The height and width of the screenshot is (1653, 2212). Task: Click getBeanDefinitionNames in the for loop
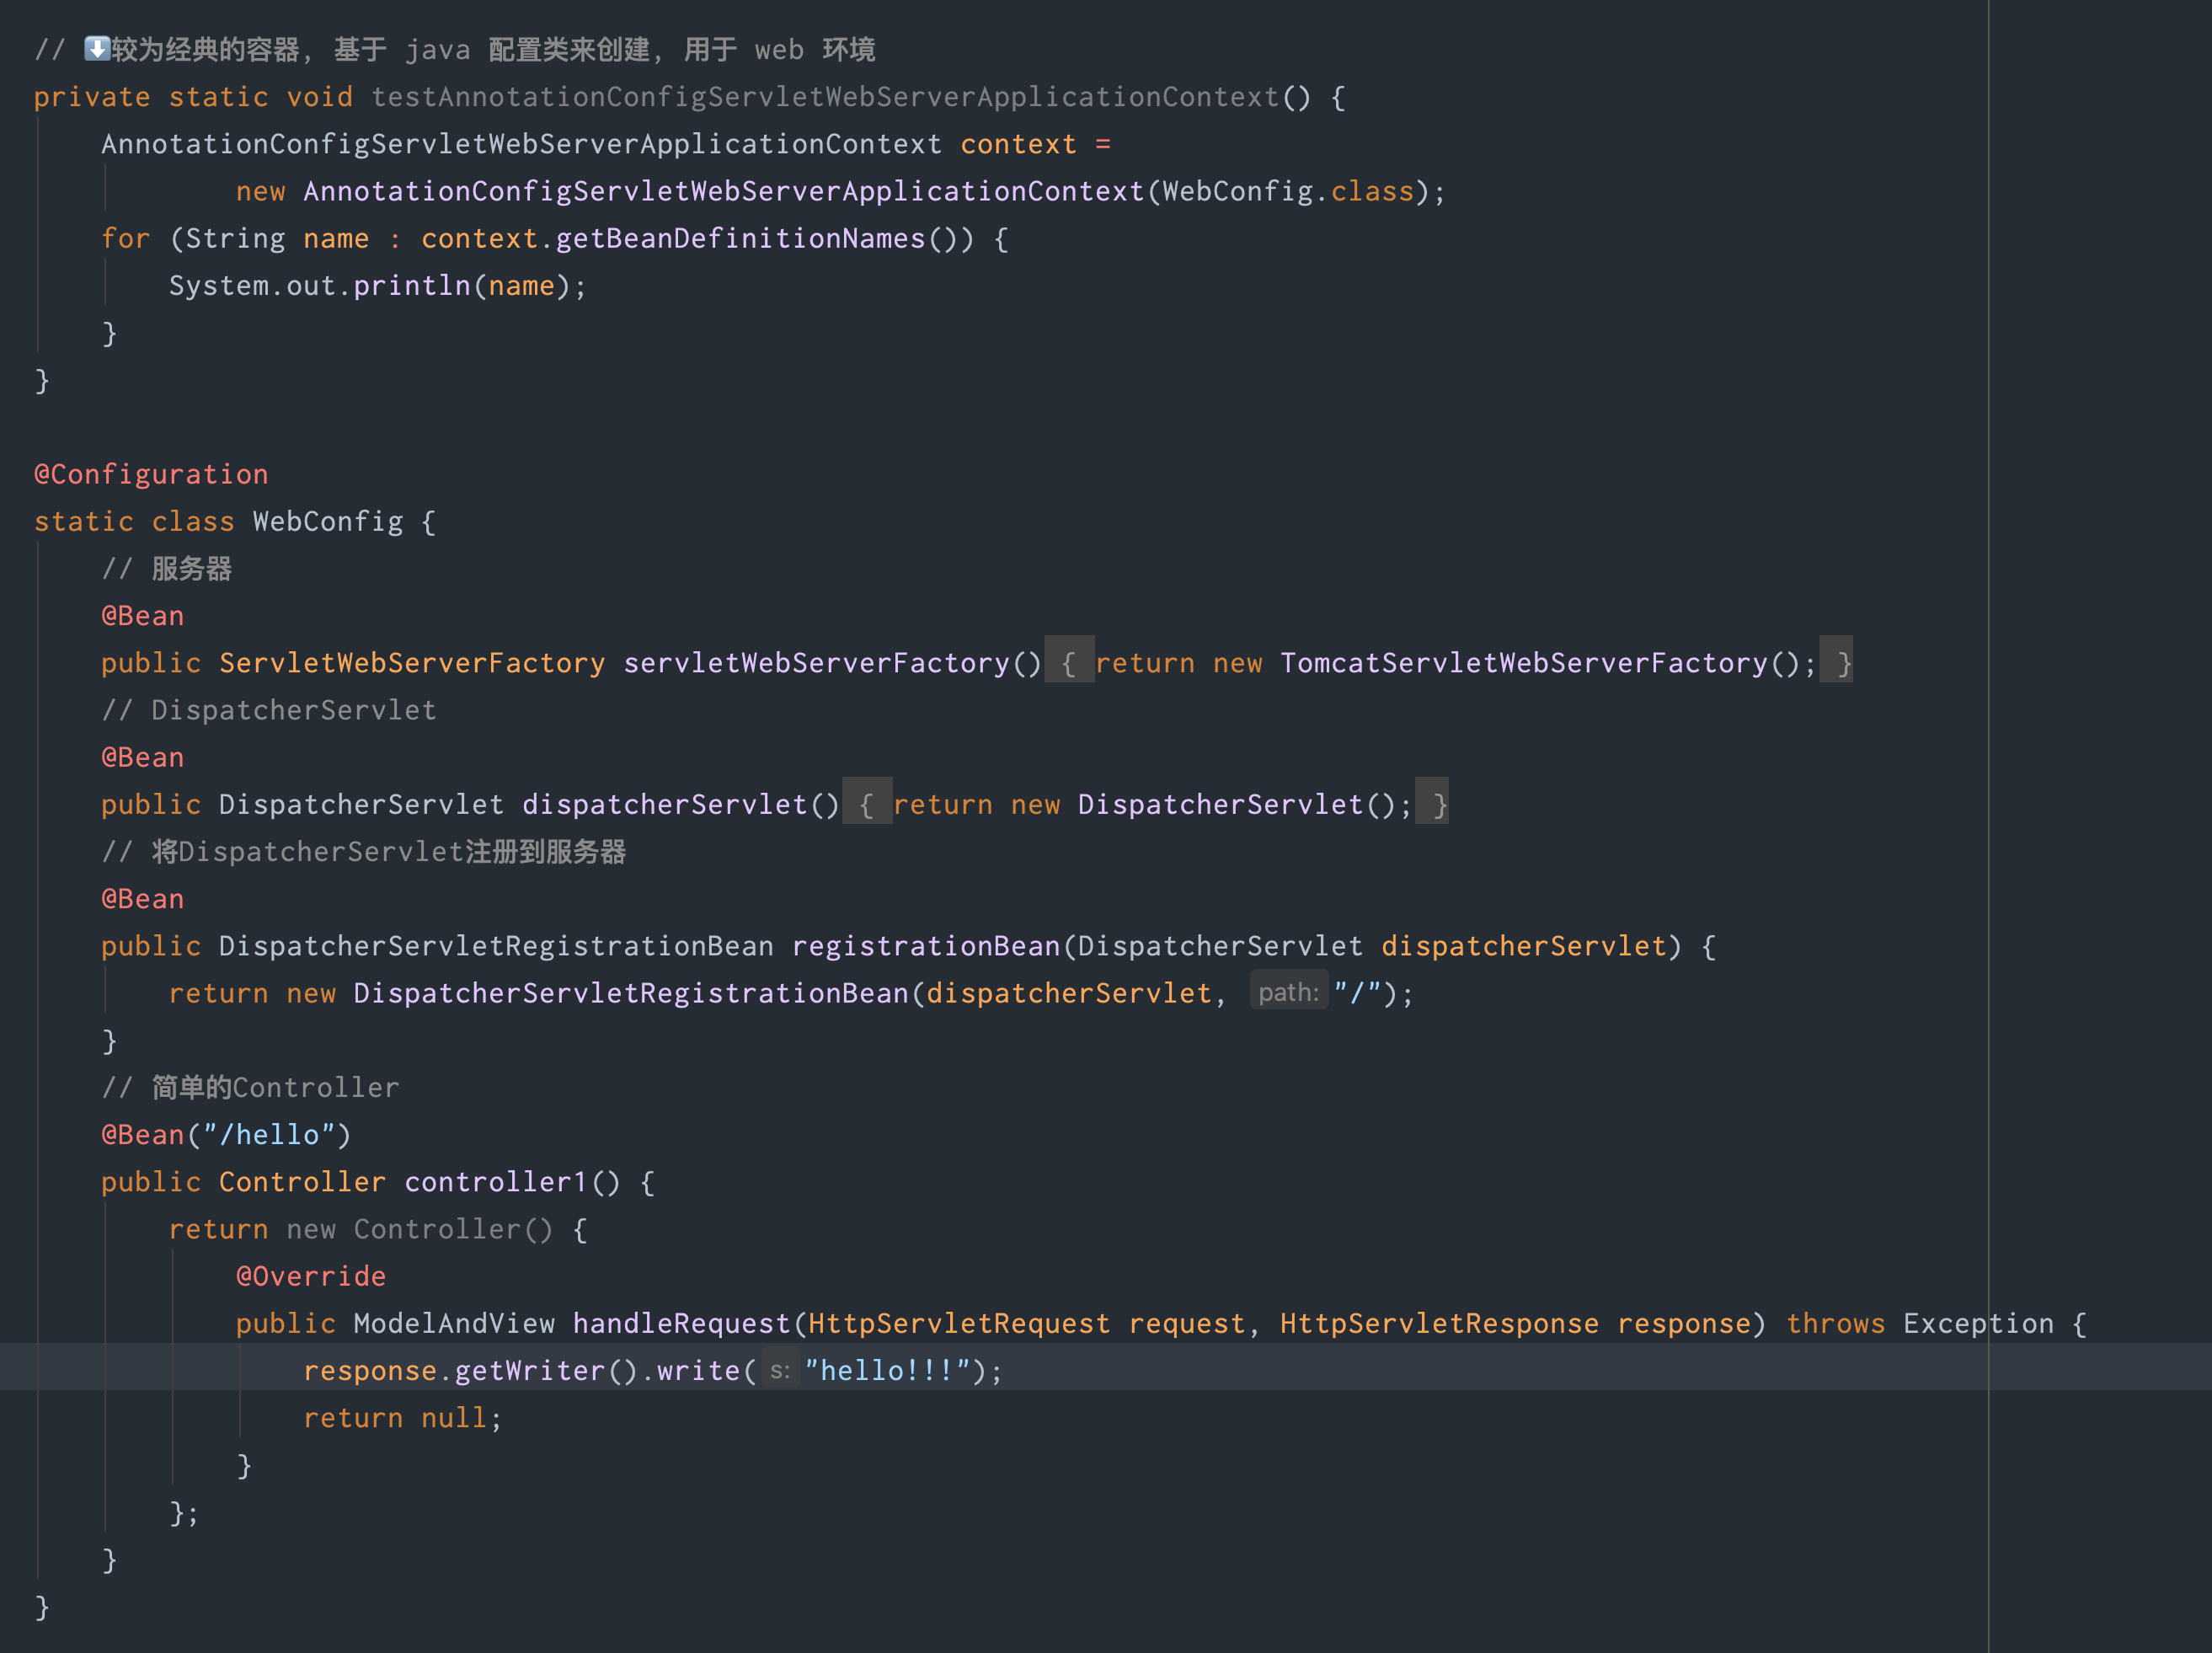tap(740, 238)
